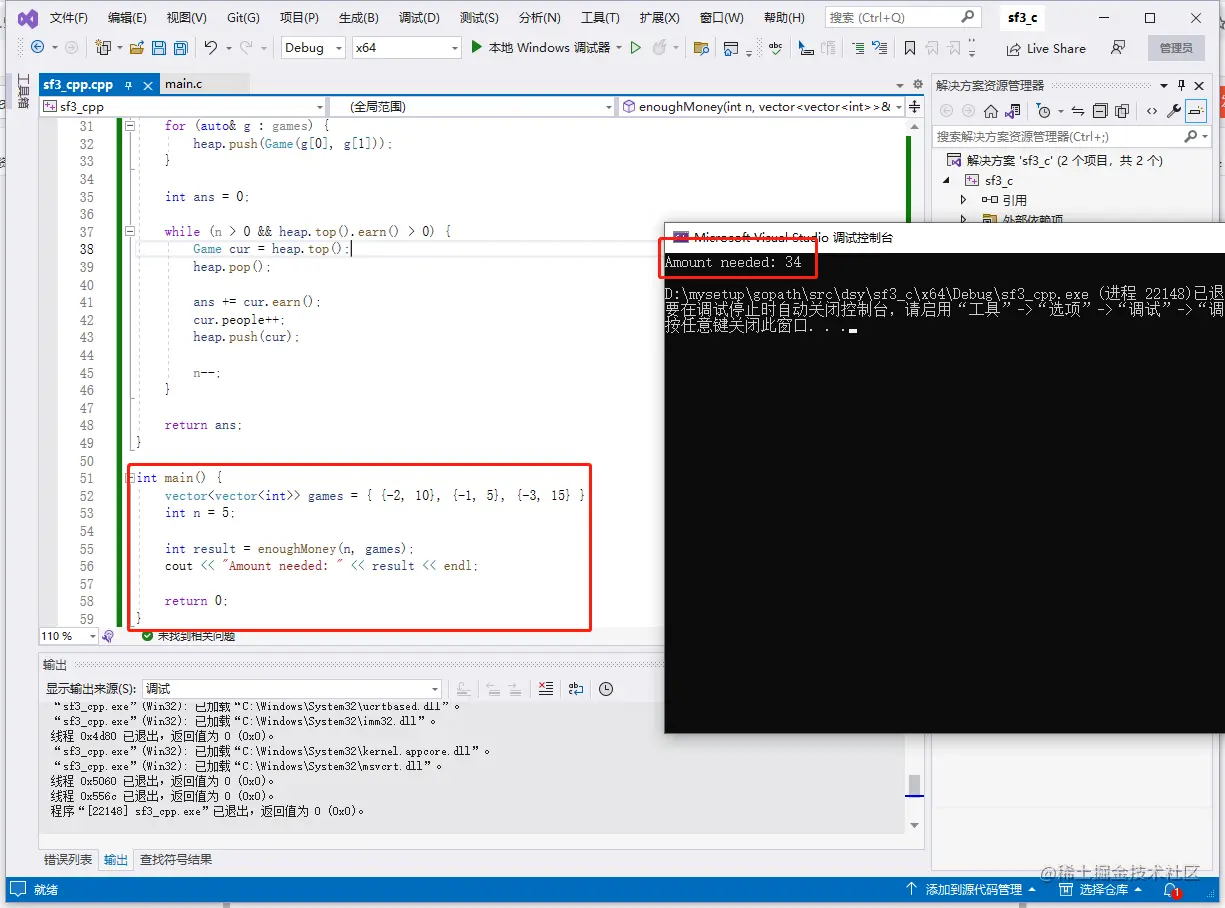Open the 全局范围 scope dropdown
Screen dimensions: 1225x908
(x=472, y=106)
